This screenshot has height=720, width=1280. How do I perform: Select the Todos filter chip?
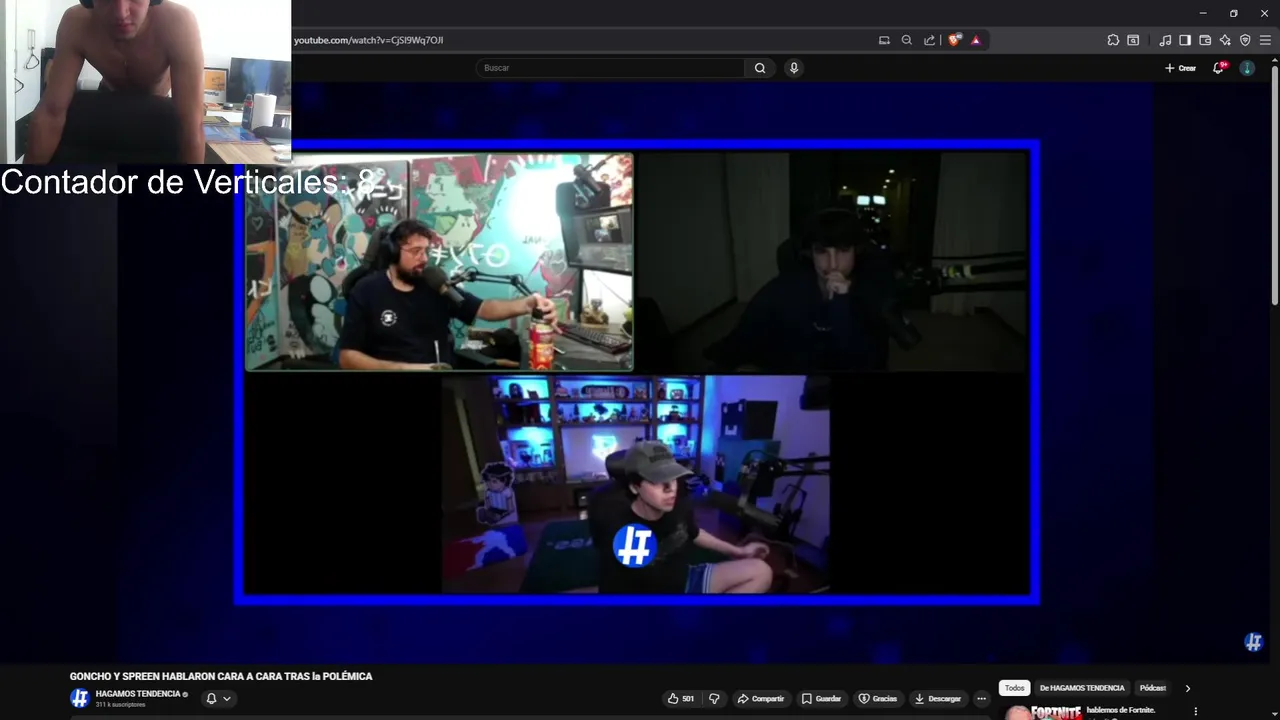point(1015,688)
